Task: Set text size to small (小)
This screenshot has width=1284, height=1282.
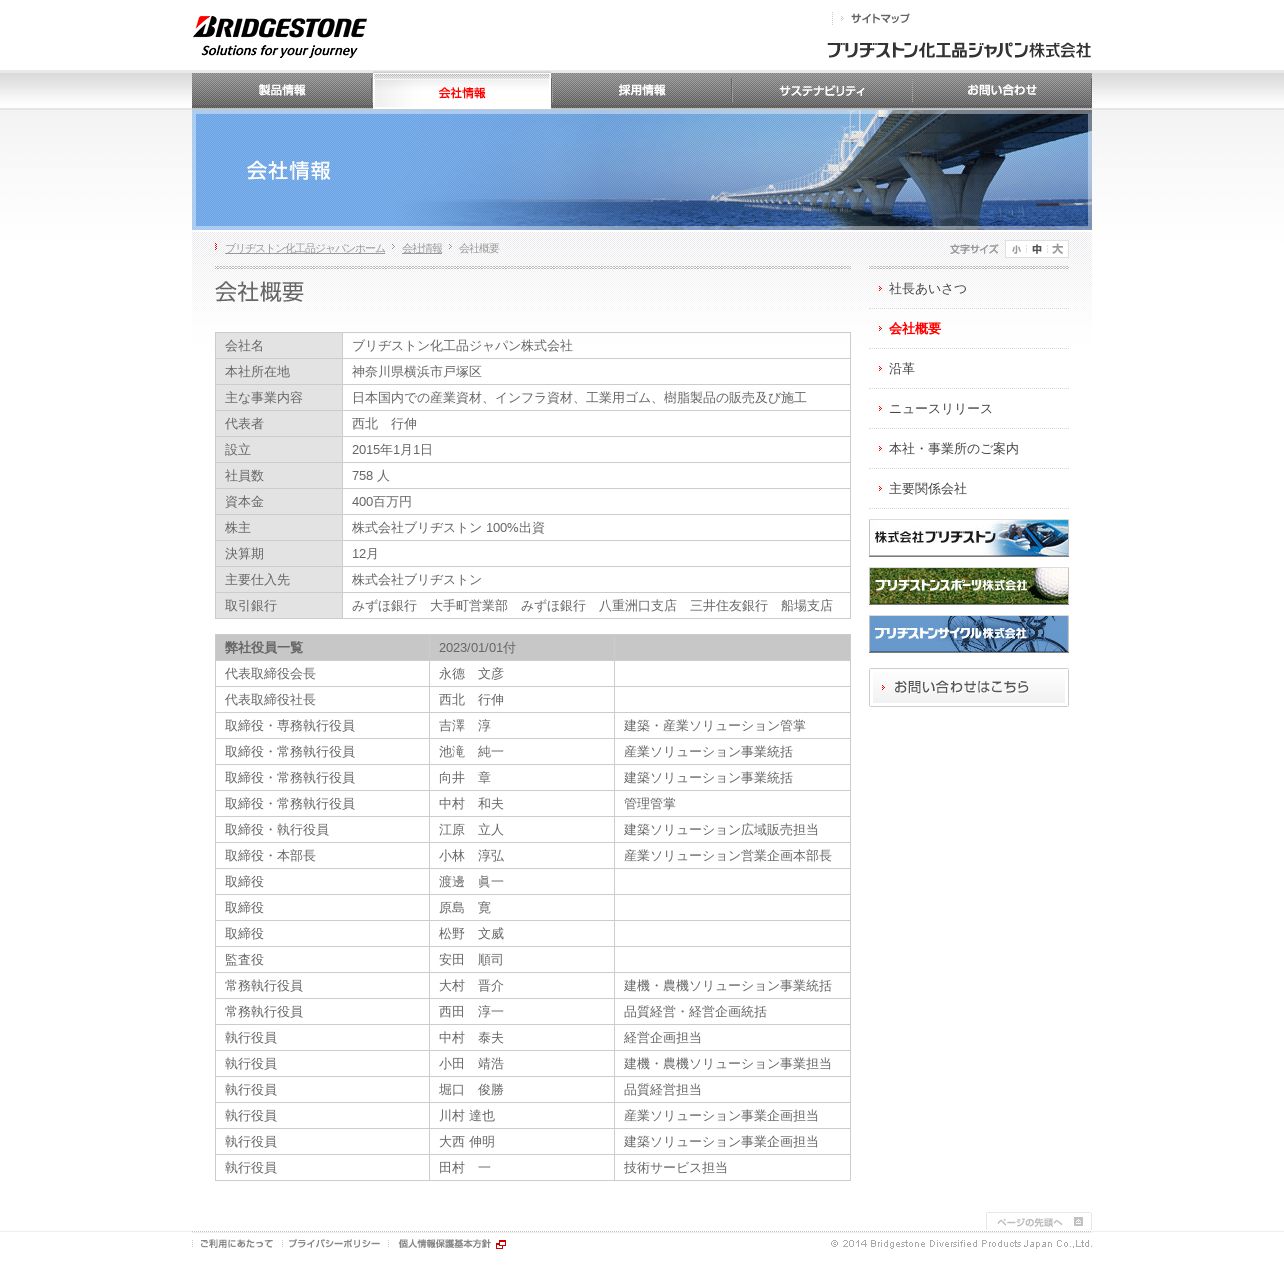Action: click(1016, 249)
